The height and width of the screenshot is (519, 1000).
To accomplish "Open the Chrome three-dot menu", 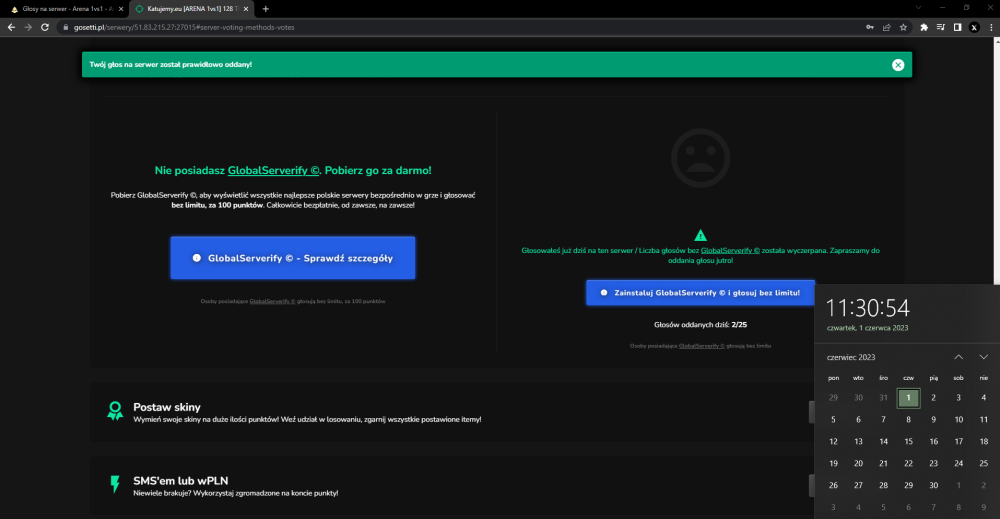I will (990, 27).
